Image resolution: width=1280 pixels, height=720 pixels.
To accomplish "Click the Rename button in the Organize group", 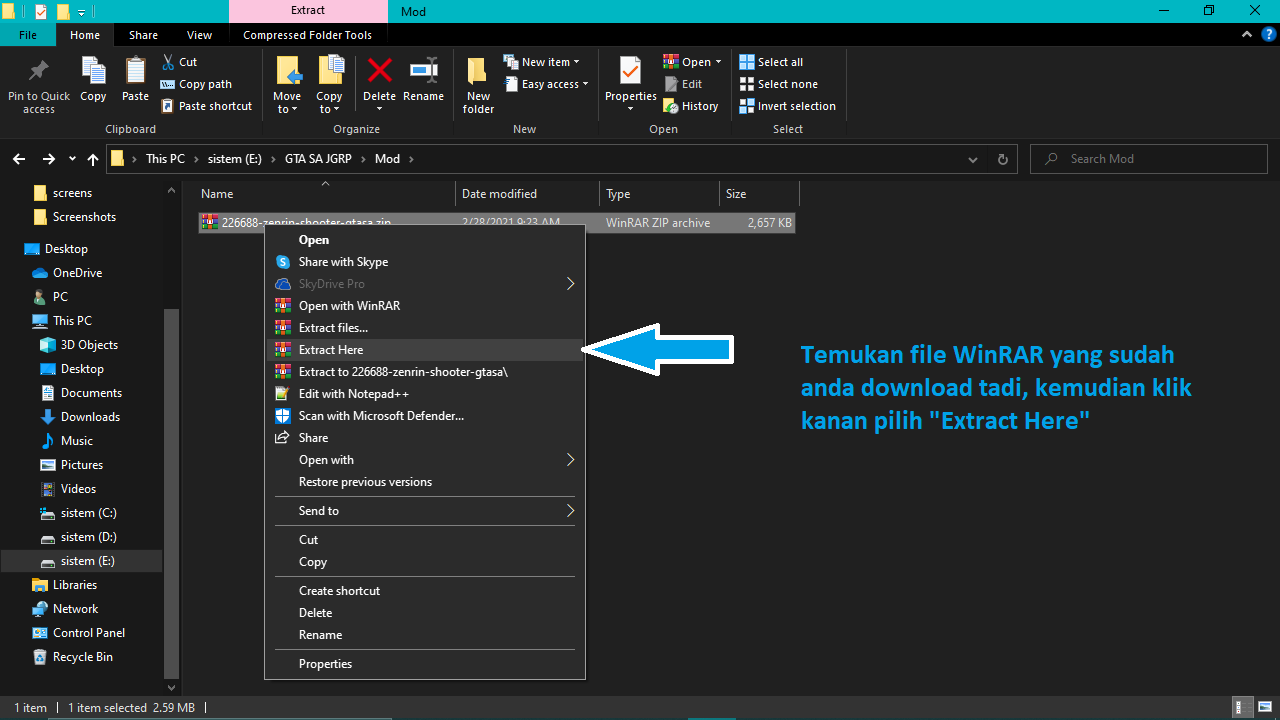I will [423, 79].
